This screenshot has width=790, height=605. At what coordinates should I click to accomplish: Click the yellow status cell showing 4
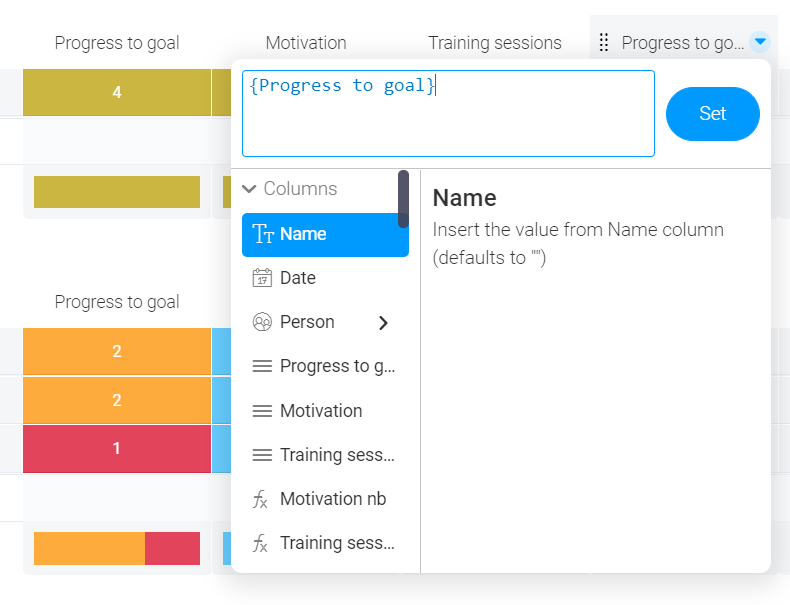117,93
